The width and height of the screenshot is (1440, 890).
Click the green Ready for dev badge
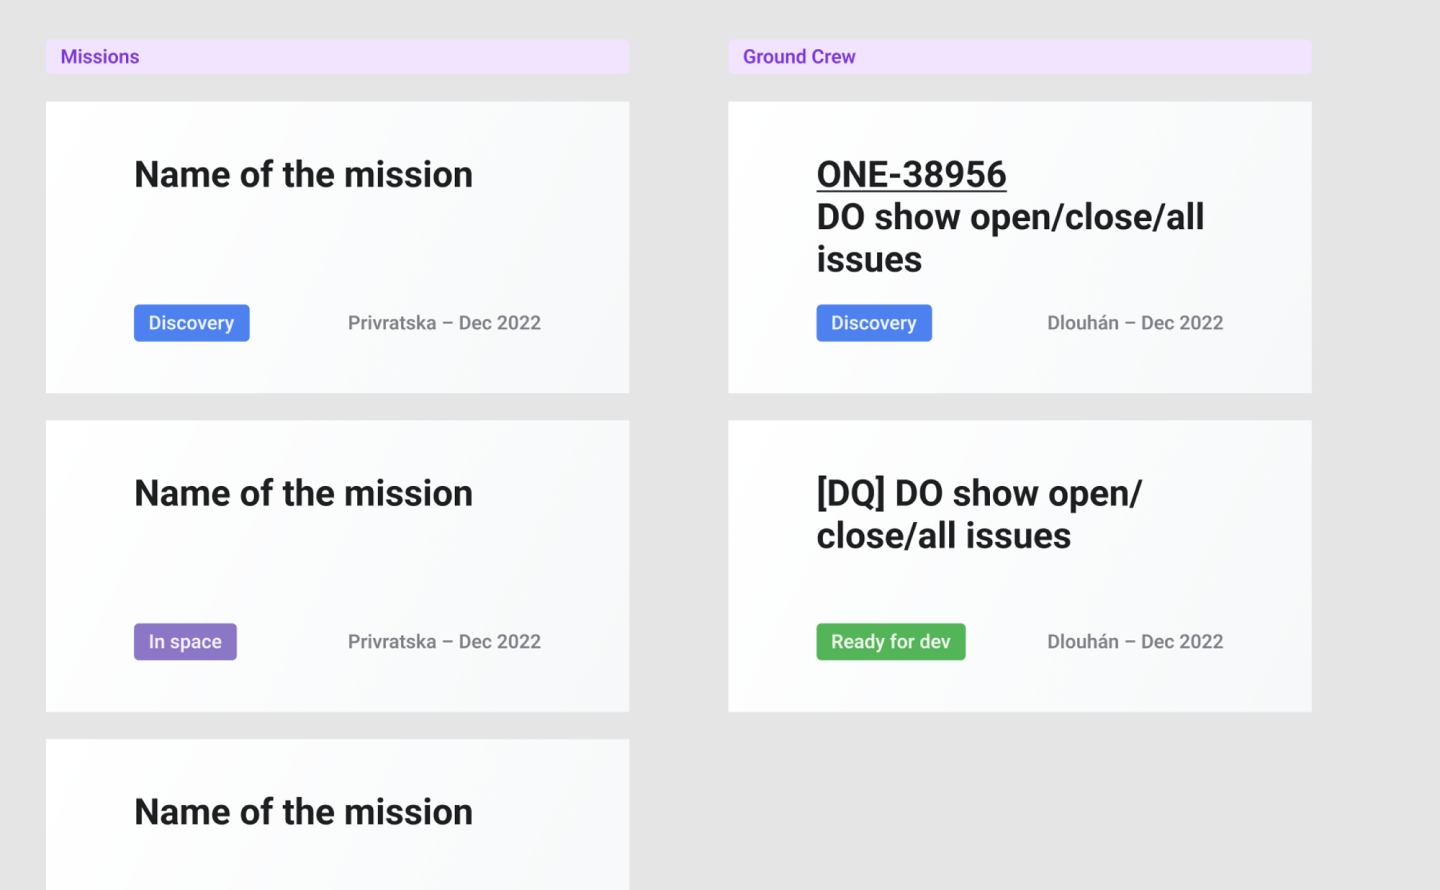(x=890, y=642)
